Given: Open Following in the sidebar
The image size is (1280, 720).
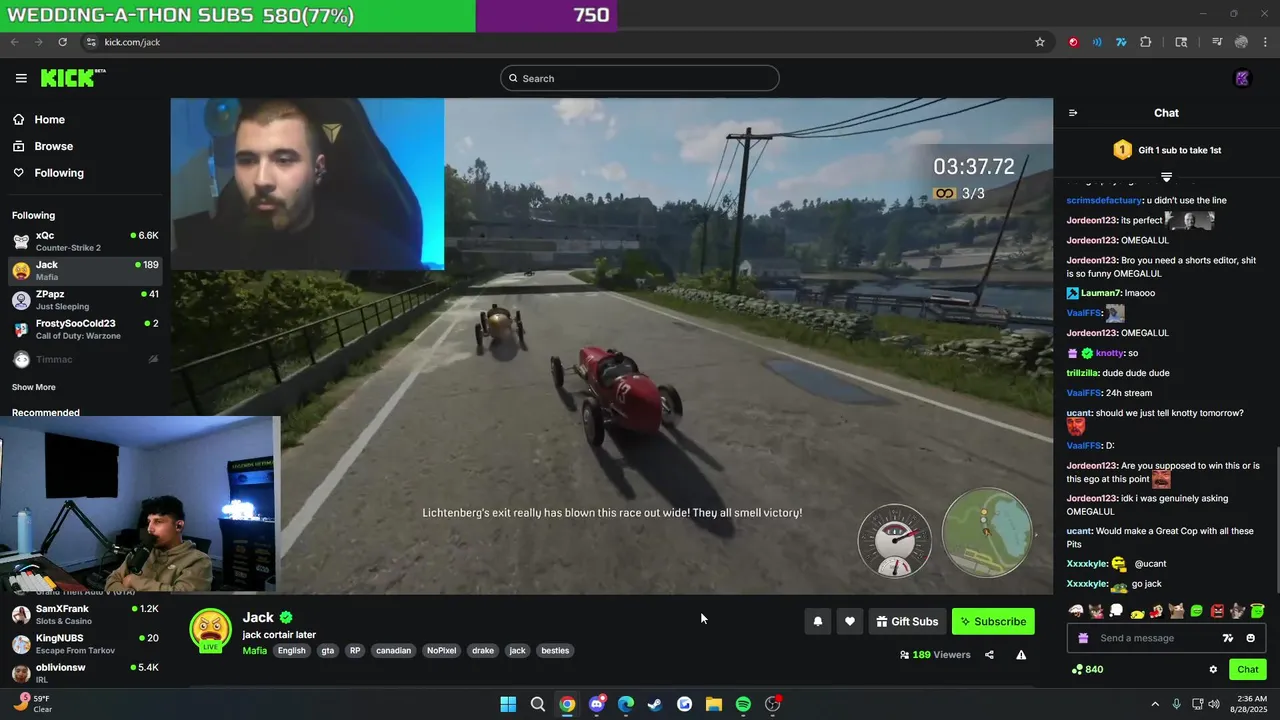Looking at the screenshot, I should pyautogui.click(x=48, y=173).
